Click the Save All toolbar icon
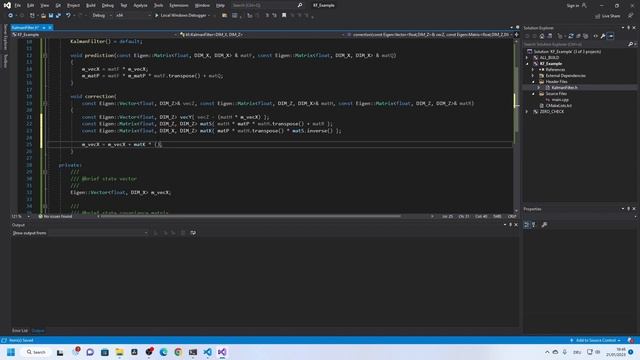The image size is (640, 360). point(58,16)
